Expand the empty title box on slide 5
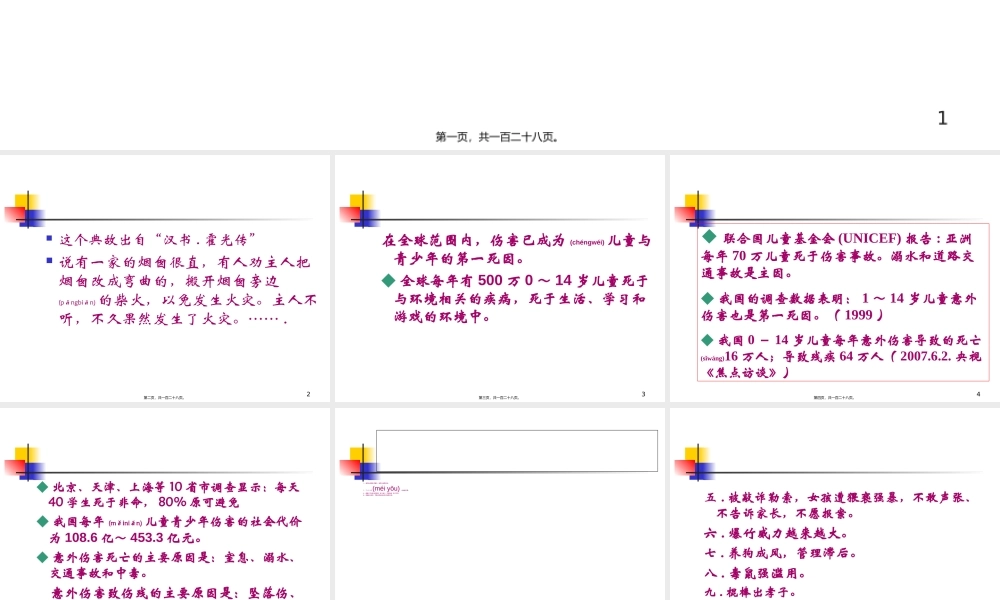 (x=516, y=450)
